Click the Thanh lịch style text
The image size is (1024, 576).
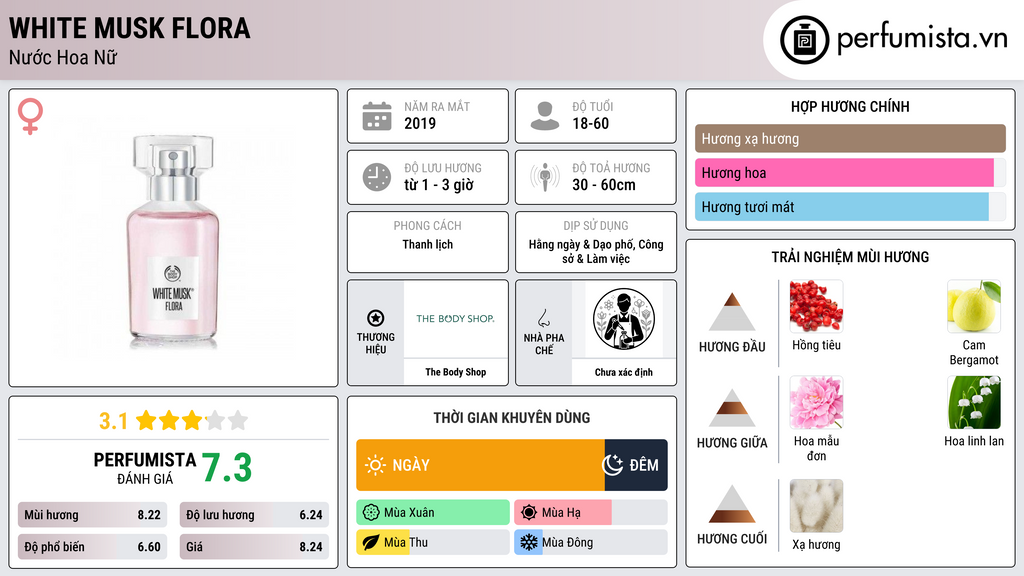[428, 244]
